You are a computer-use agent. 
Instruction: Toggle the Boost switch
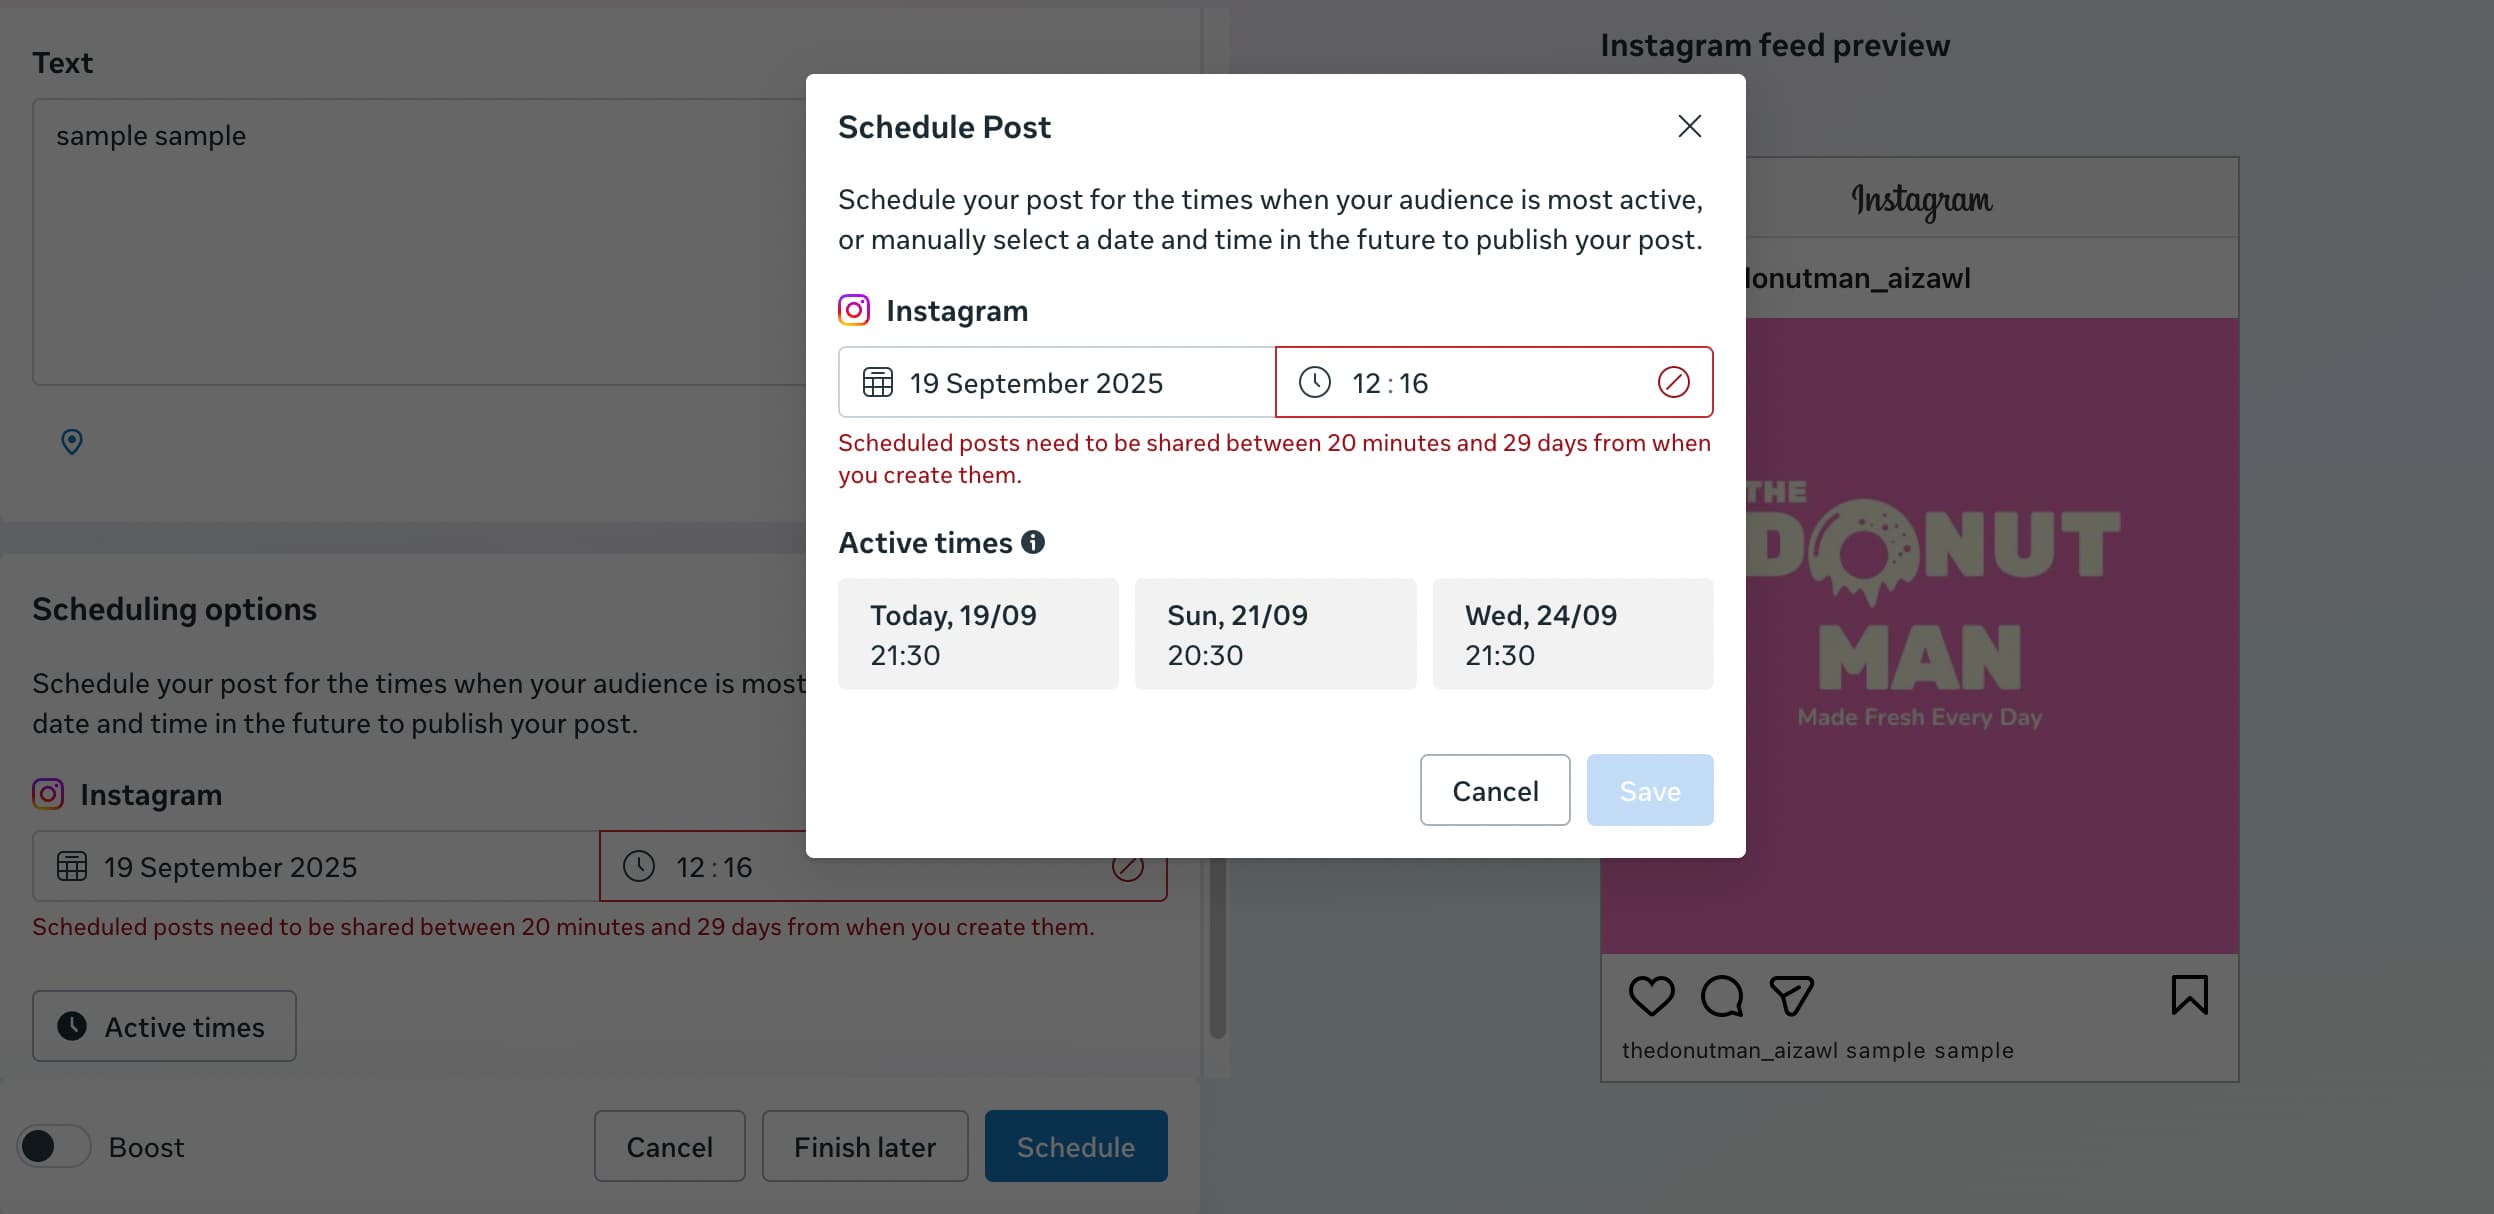(54, 1146)
